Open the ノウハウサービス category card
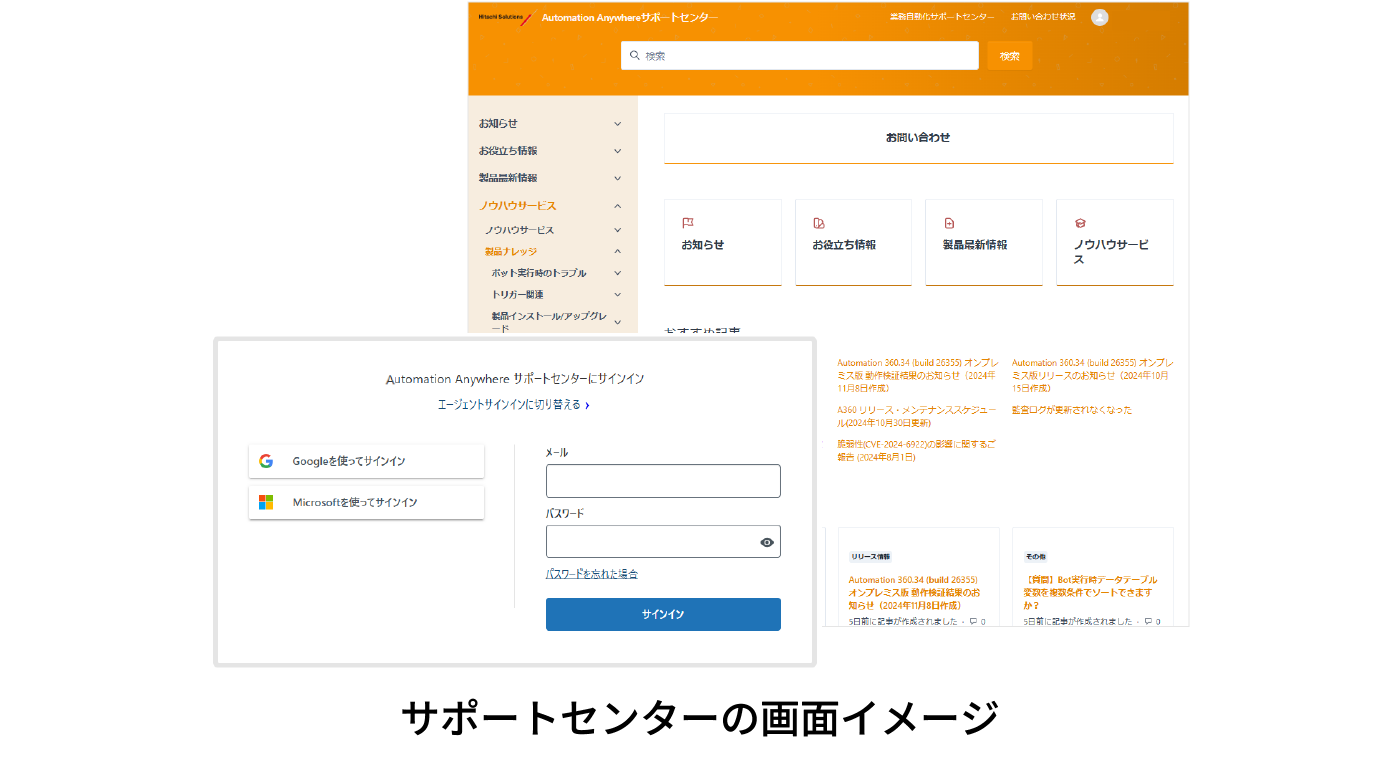Viewport: 1400px width, 768px height. click(x=1115, y=242)
